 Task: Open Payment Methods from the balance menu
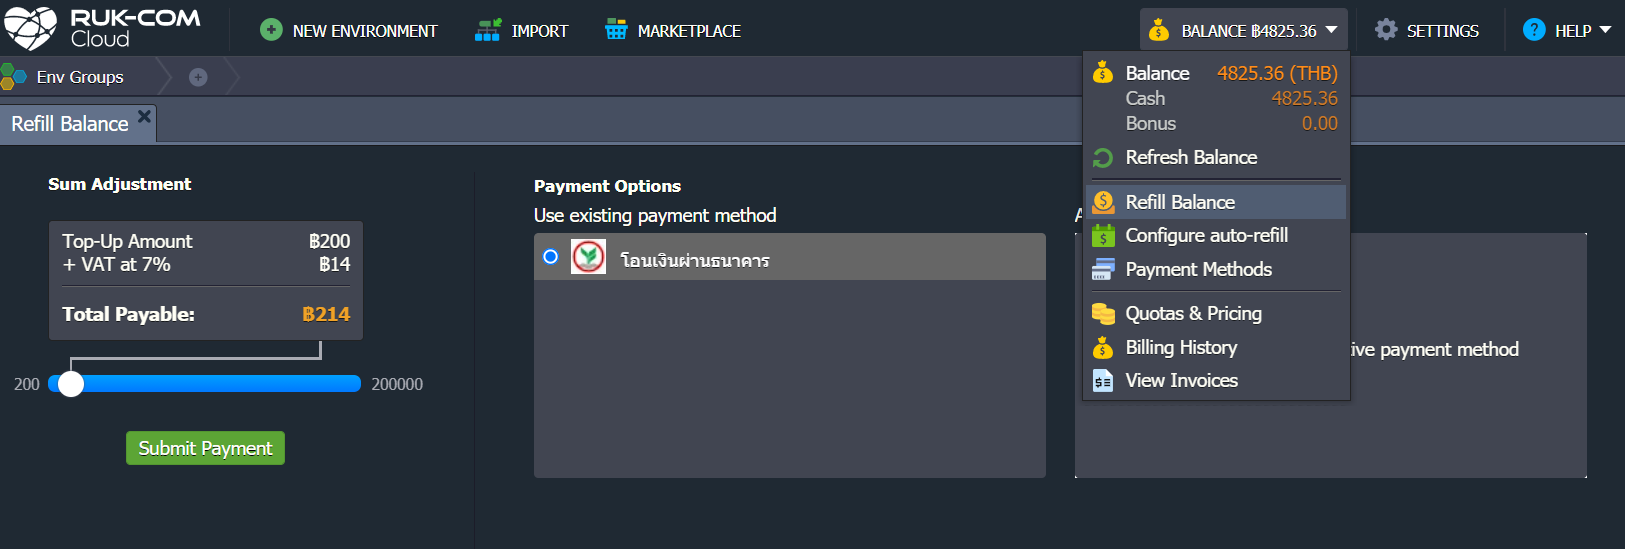pos(1198,270)
